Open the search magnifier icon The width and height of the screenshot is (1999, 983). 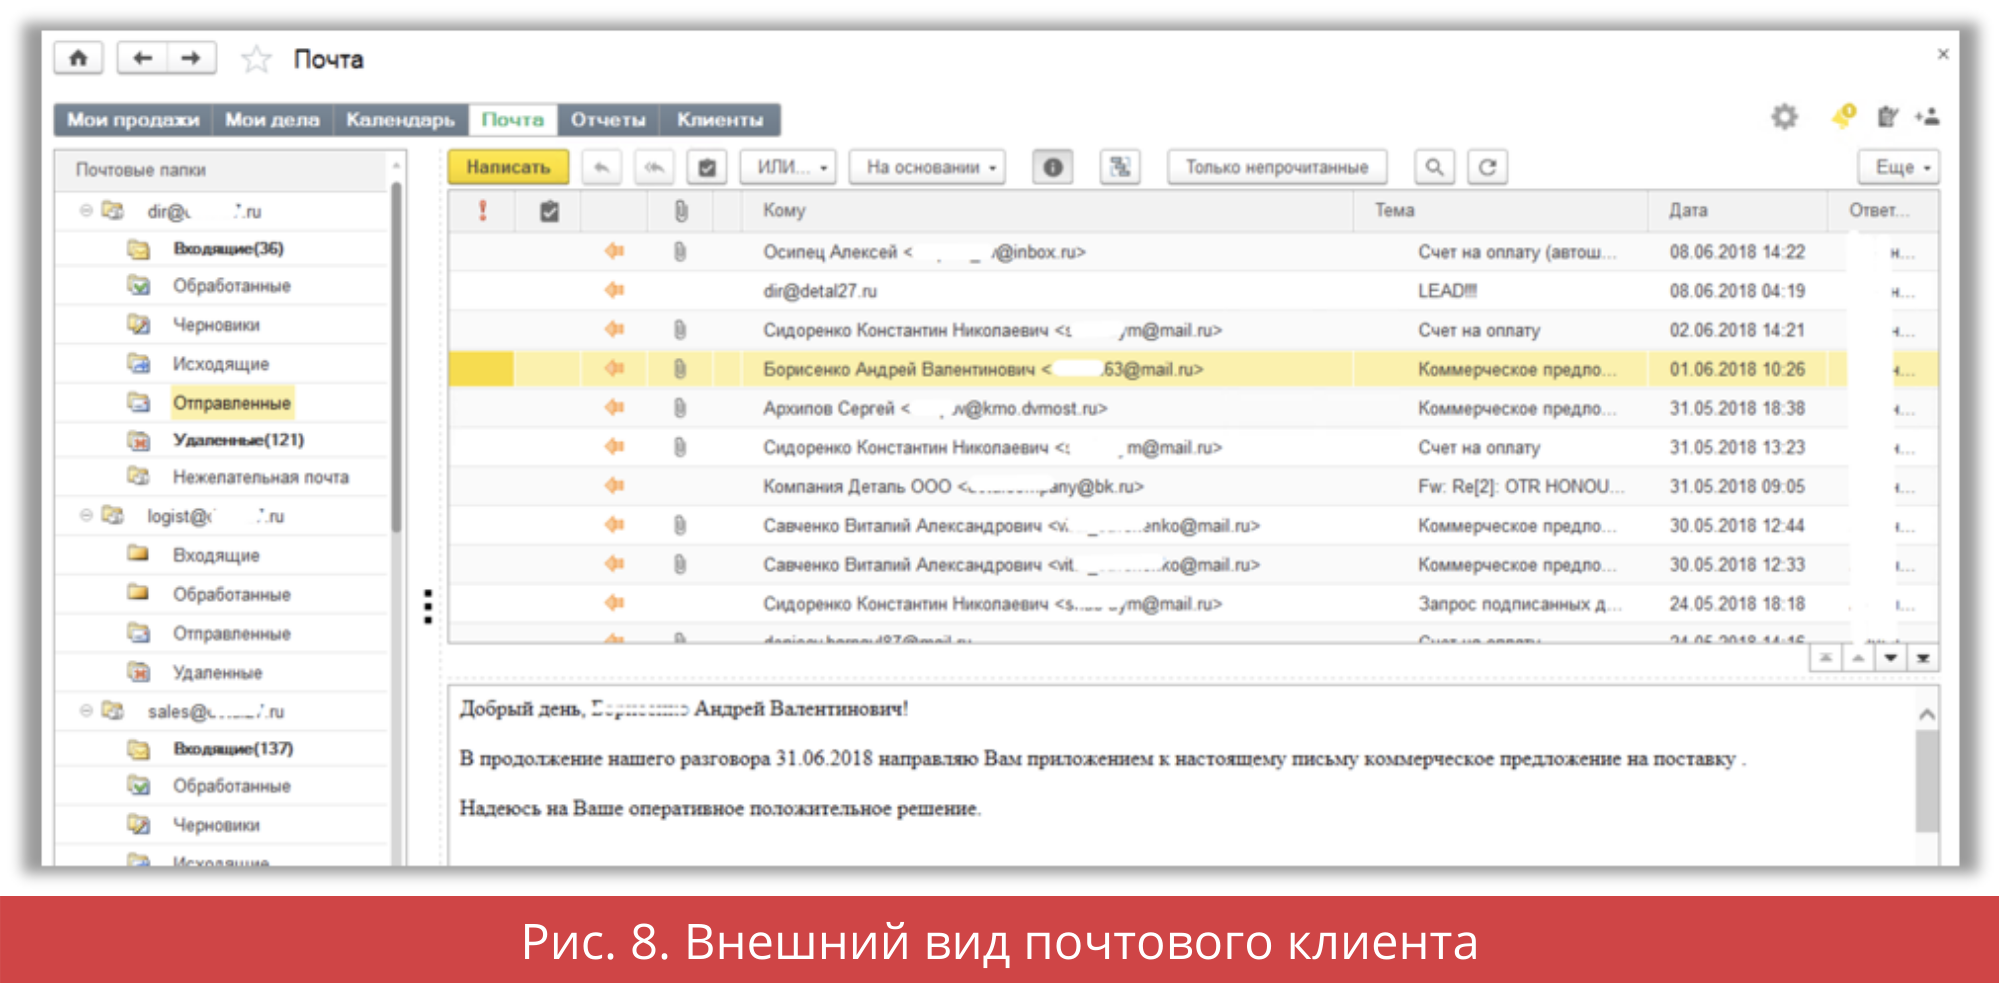tap(1434, 167)
